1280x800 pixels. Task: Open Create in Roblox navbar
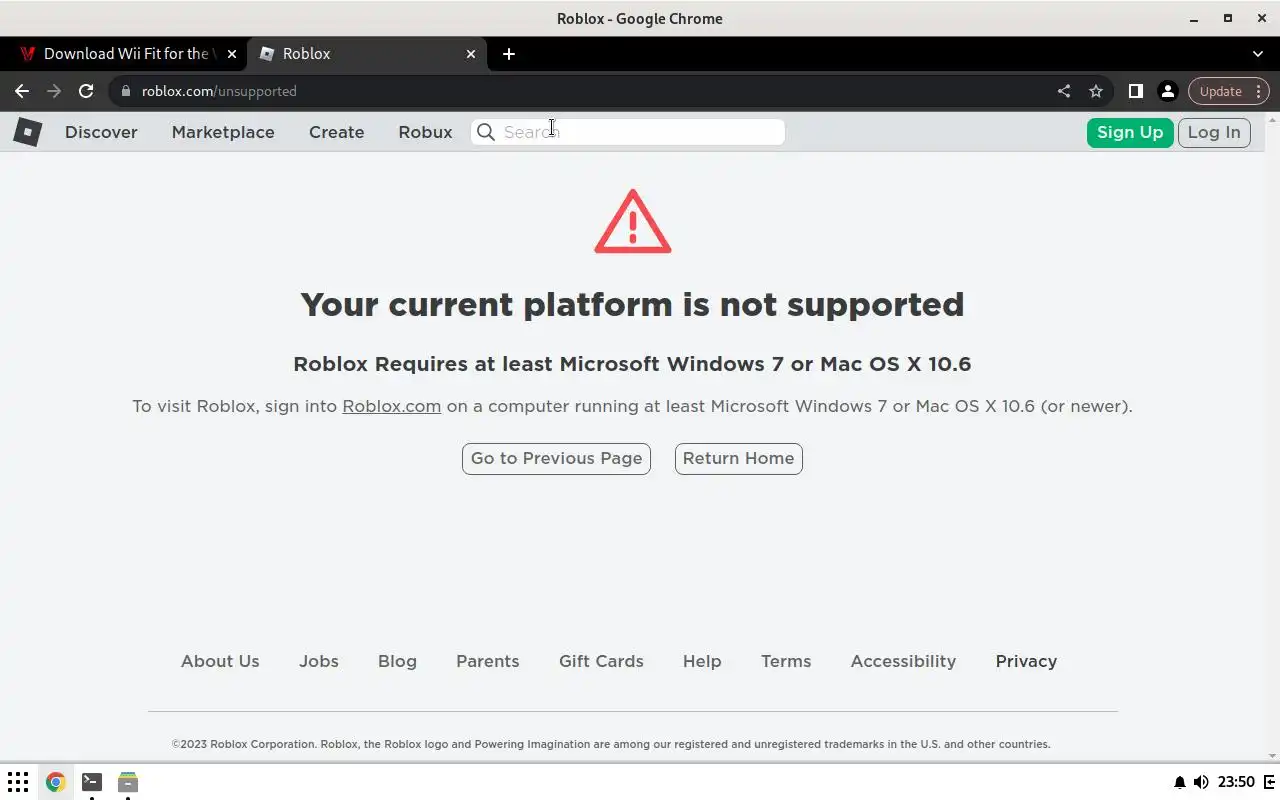tap(336, 132)
